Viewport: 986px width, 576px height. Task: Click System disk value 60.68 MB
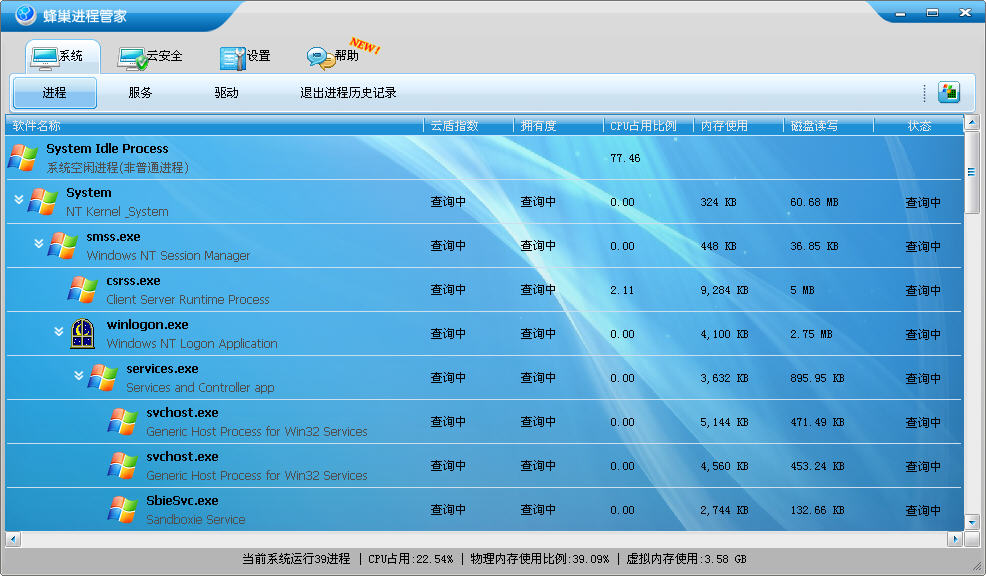tap(814, 202)
